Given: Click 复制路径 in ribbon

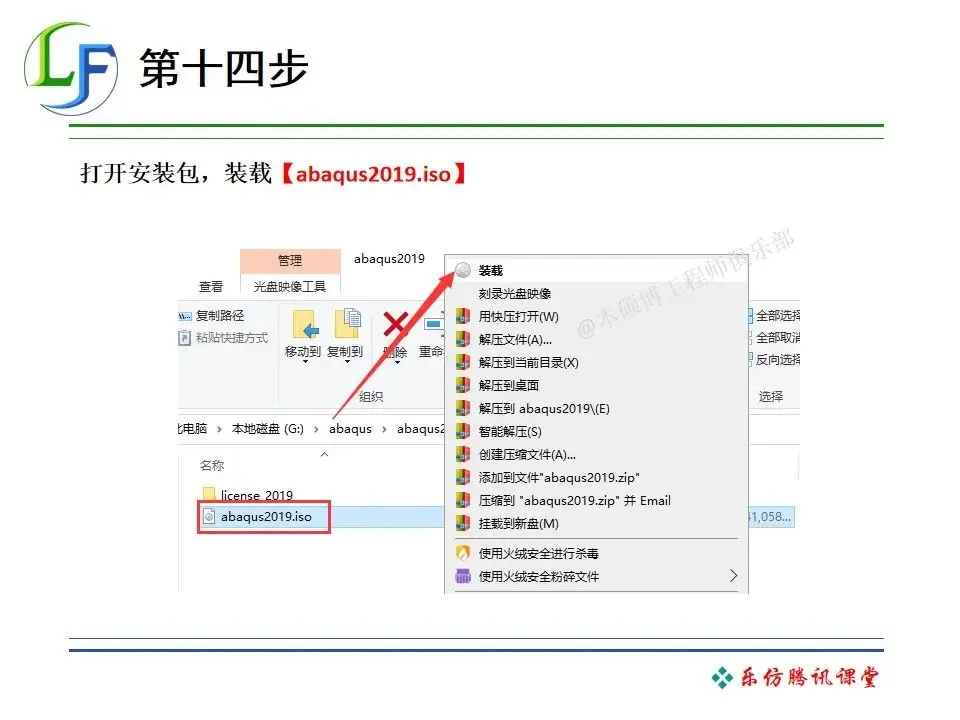Looking at the screenshot, I should click(212, 316).
